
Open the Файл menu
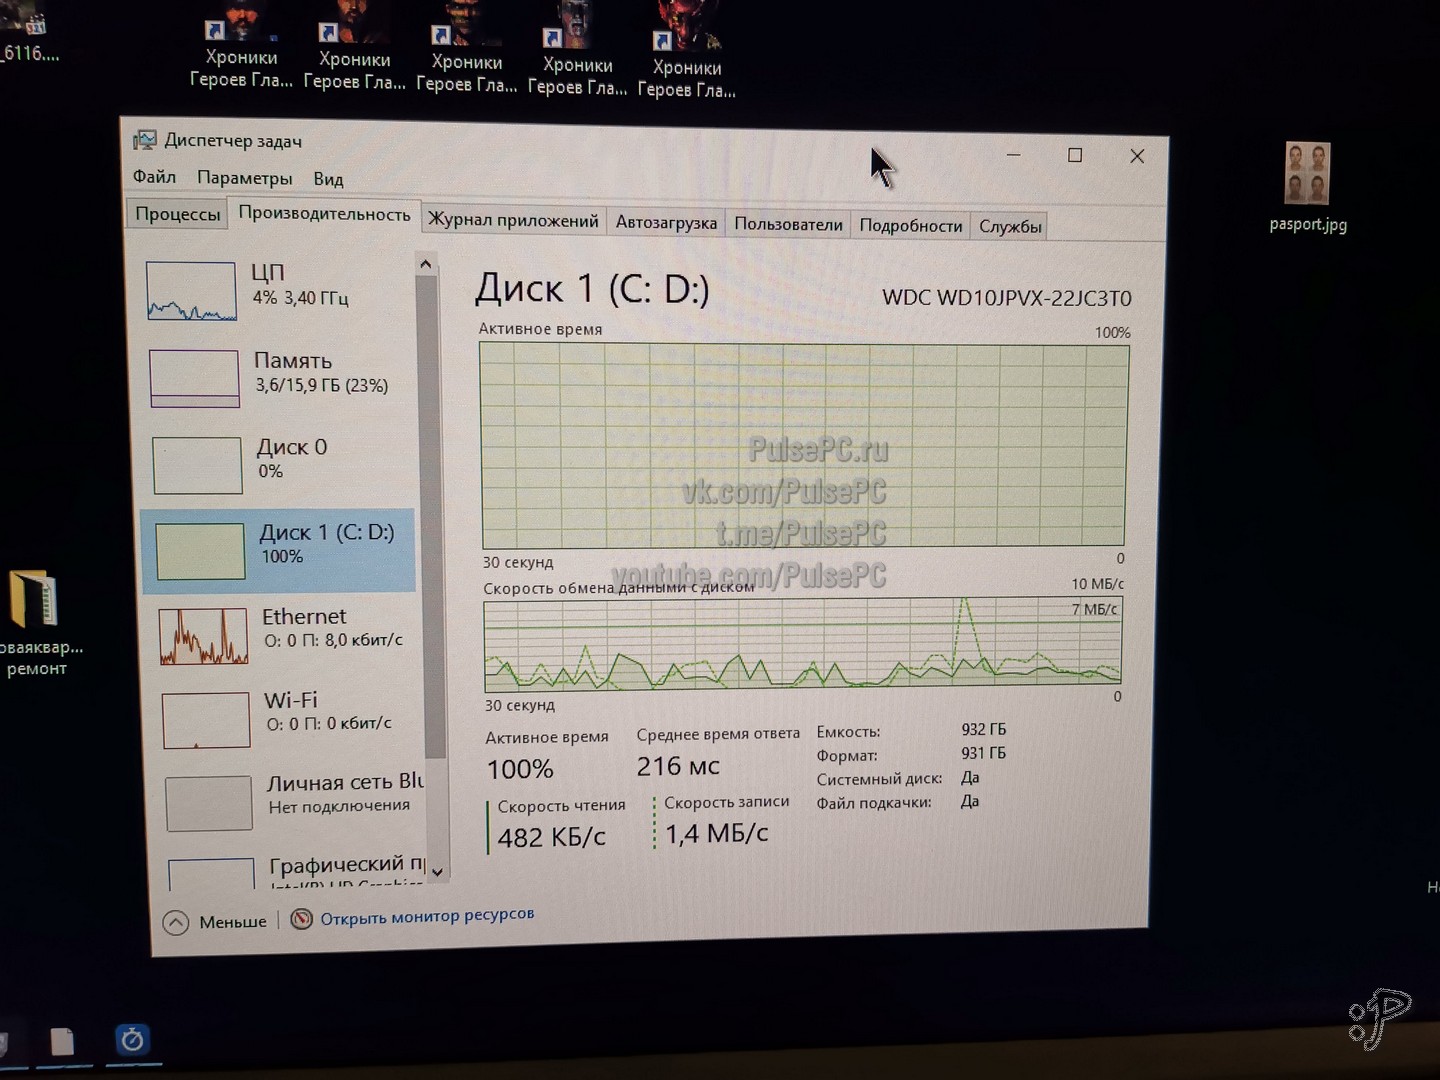[x=154, y=177]
